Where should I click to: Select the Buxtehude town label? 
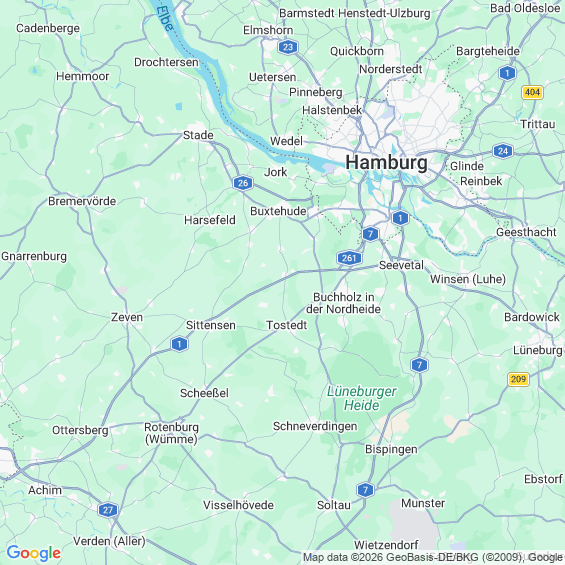click(x=278, y=211)
